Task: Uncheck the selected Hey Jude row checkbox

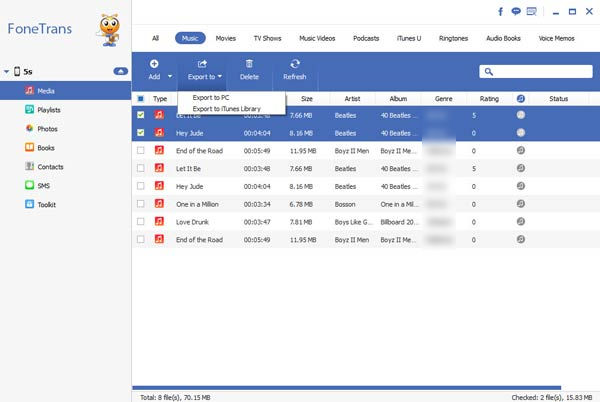Action: point(140,133)
